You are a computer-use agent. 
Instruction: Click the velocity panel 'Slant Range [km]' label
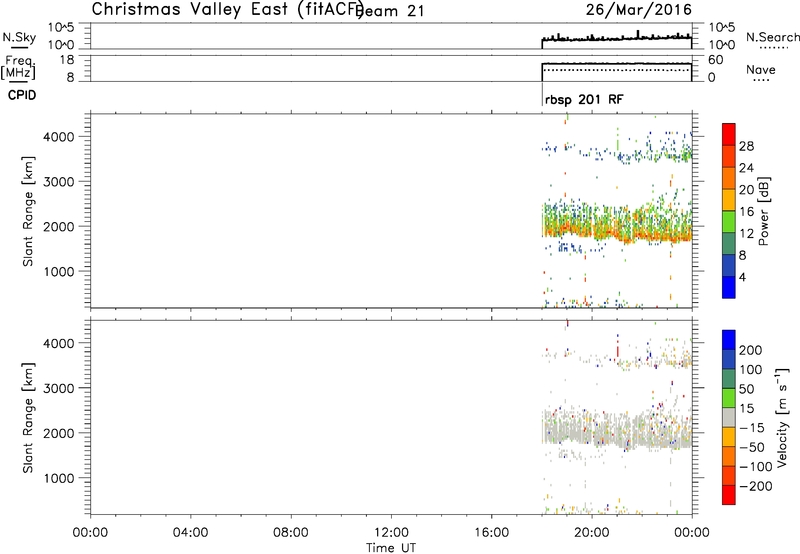(x=28, y=418)
